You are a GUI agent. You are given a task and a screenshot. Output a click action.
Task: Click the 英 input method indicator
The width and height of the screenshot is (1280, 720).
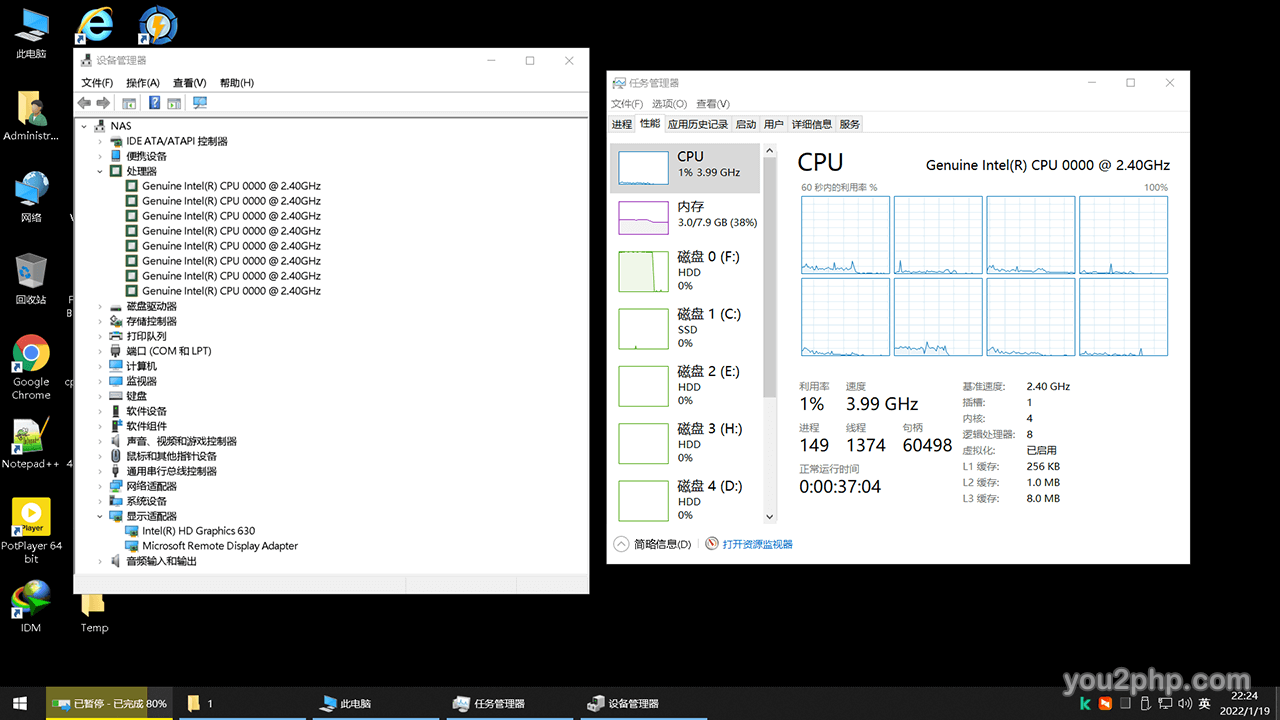point(1204,704)
